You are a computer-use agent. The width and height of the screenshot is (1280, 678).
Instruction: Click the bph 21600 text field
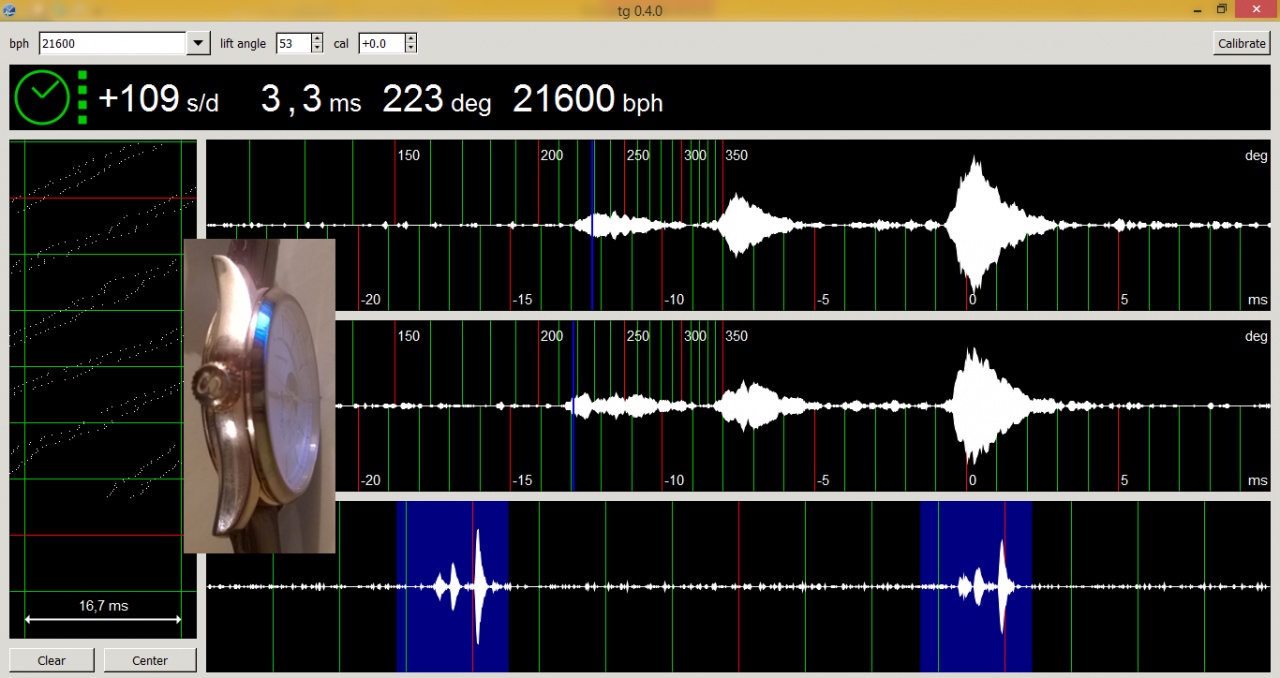click(112, 43)
